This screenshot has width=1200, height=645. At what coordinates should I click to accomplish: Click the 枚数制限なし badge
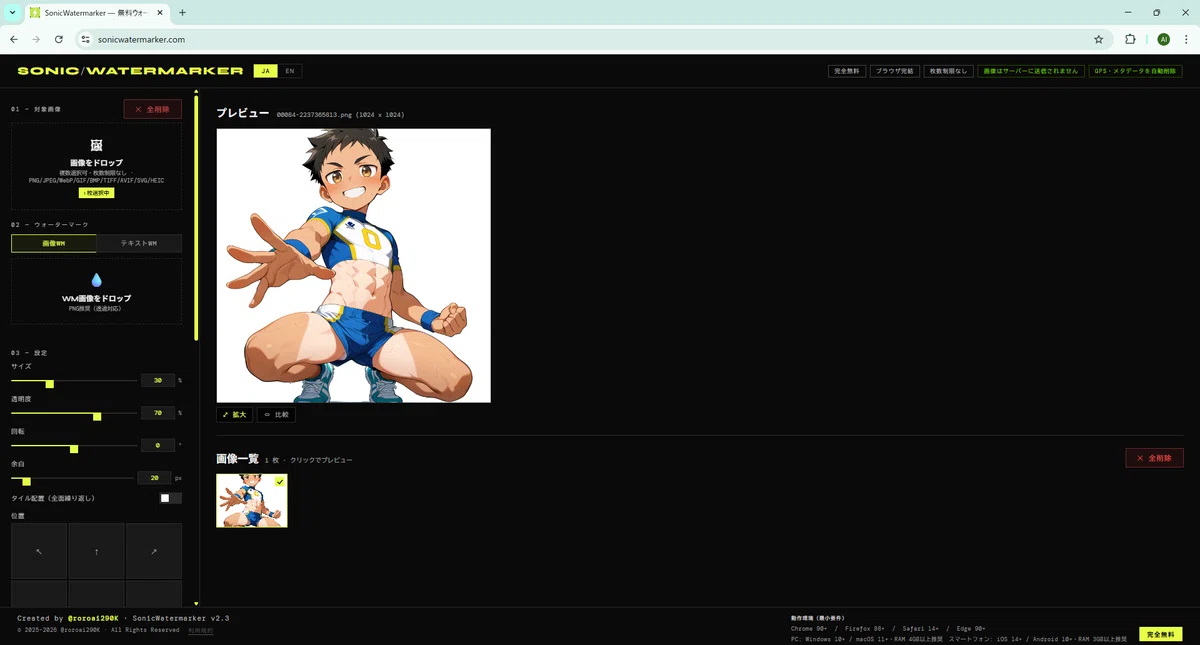(948, 71)
